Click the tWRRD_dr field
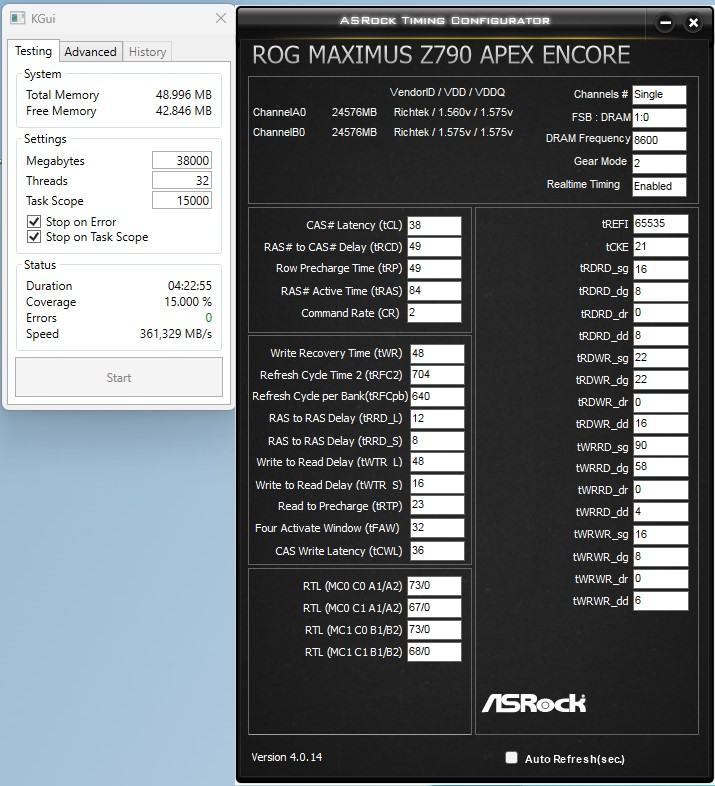Image resolution: width=715 pixels, height=786 pixels. click(661, 490)
